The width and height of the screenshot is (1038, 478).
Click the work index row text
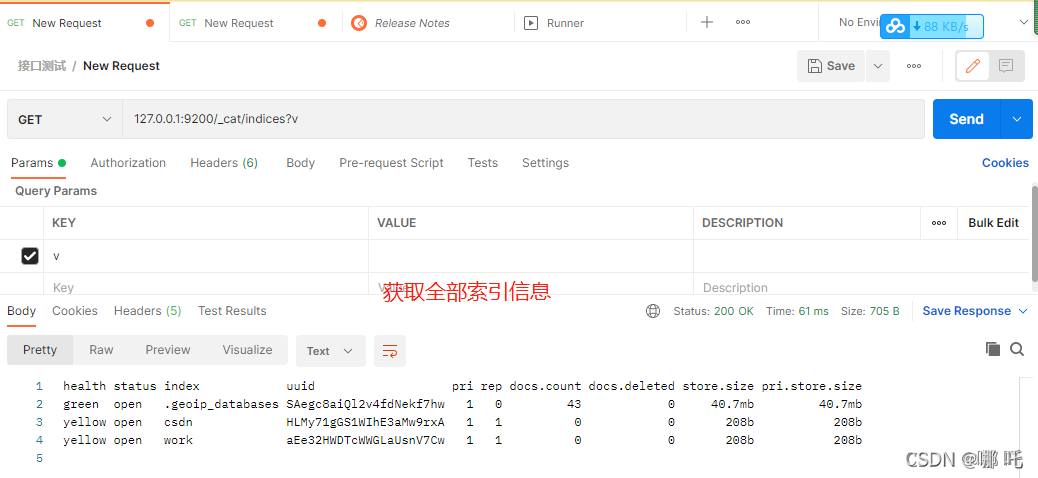(x=178, y=440)
